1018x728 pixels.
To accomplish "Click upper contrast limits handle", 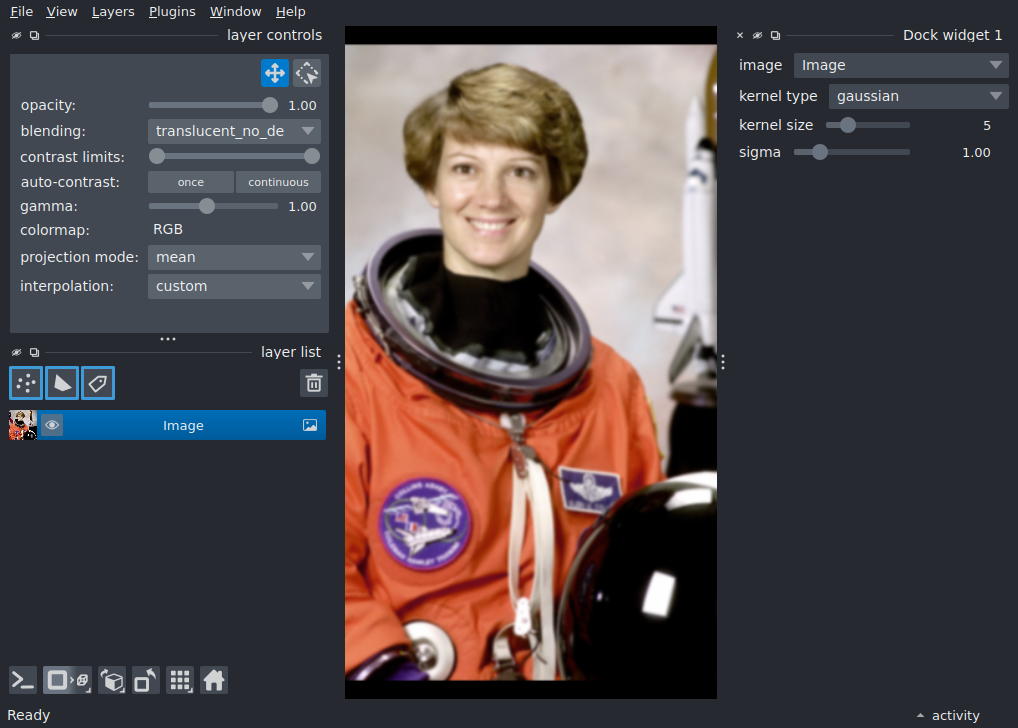I will click(x=312, y=156).
